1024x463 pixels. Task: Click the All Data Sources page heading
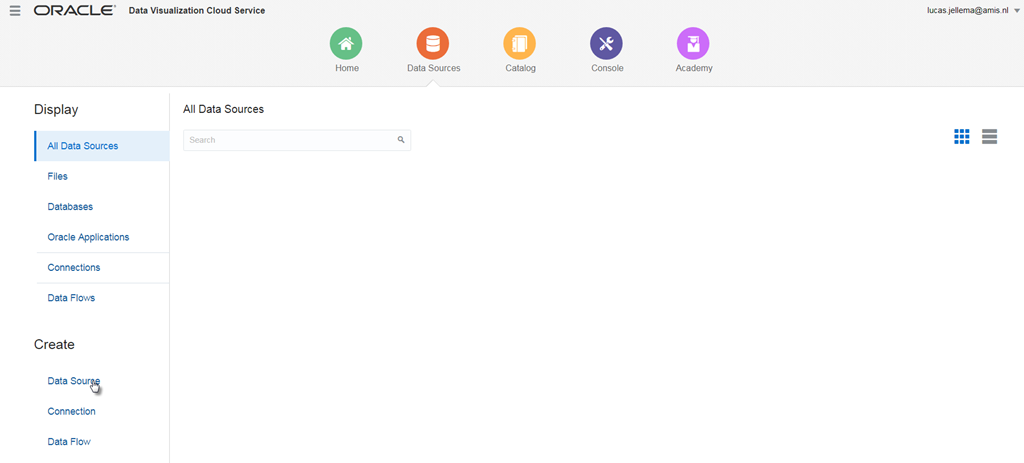coord(223,109)
